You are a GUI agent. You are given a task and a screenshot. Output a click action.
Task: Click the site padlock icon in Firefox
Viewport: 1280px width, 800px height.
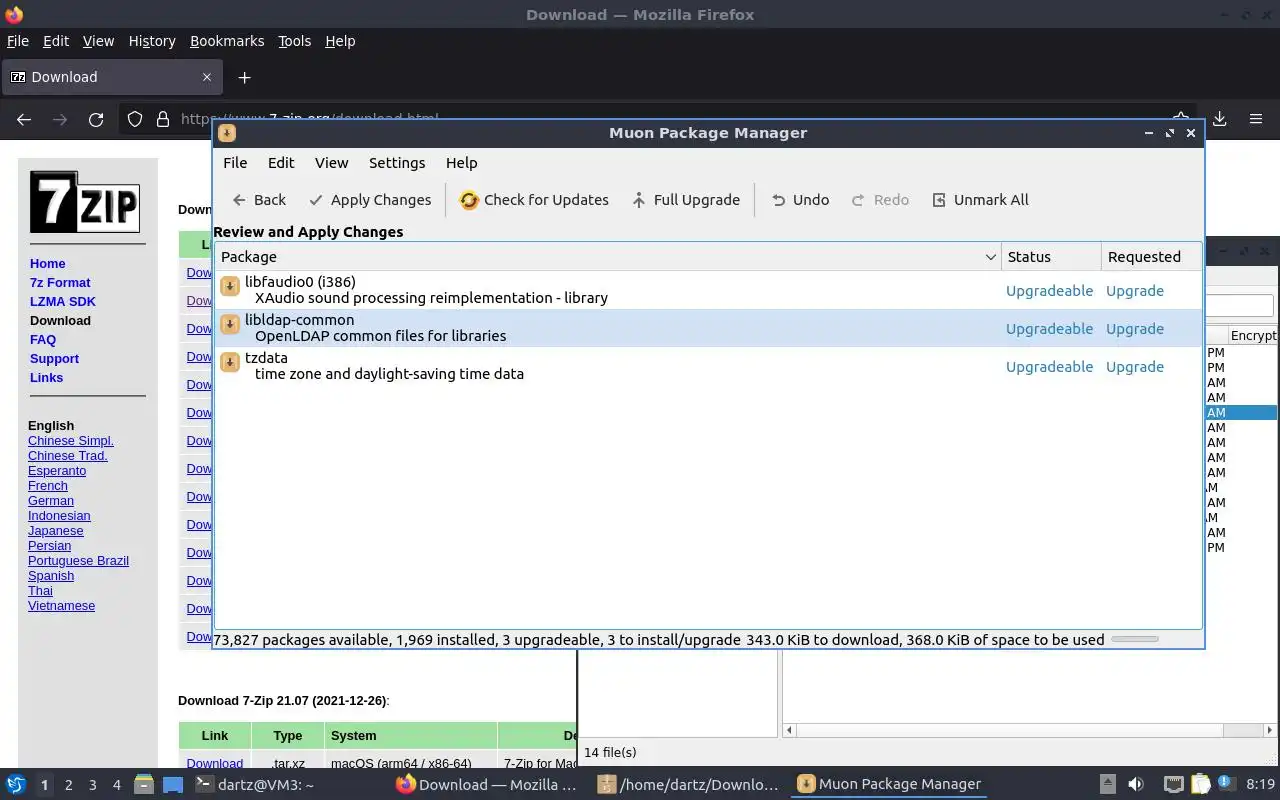163,119
